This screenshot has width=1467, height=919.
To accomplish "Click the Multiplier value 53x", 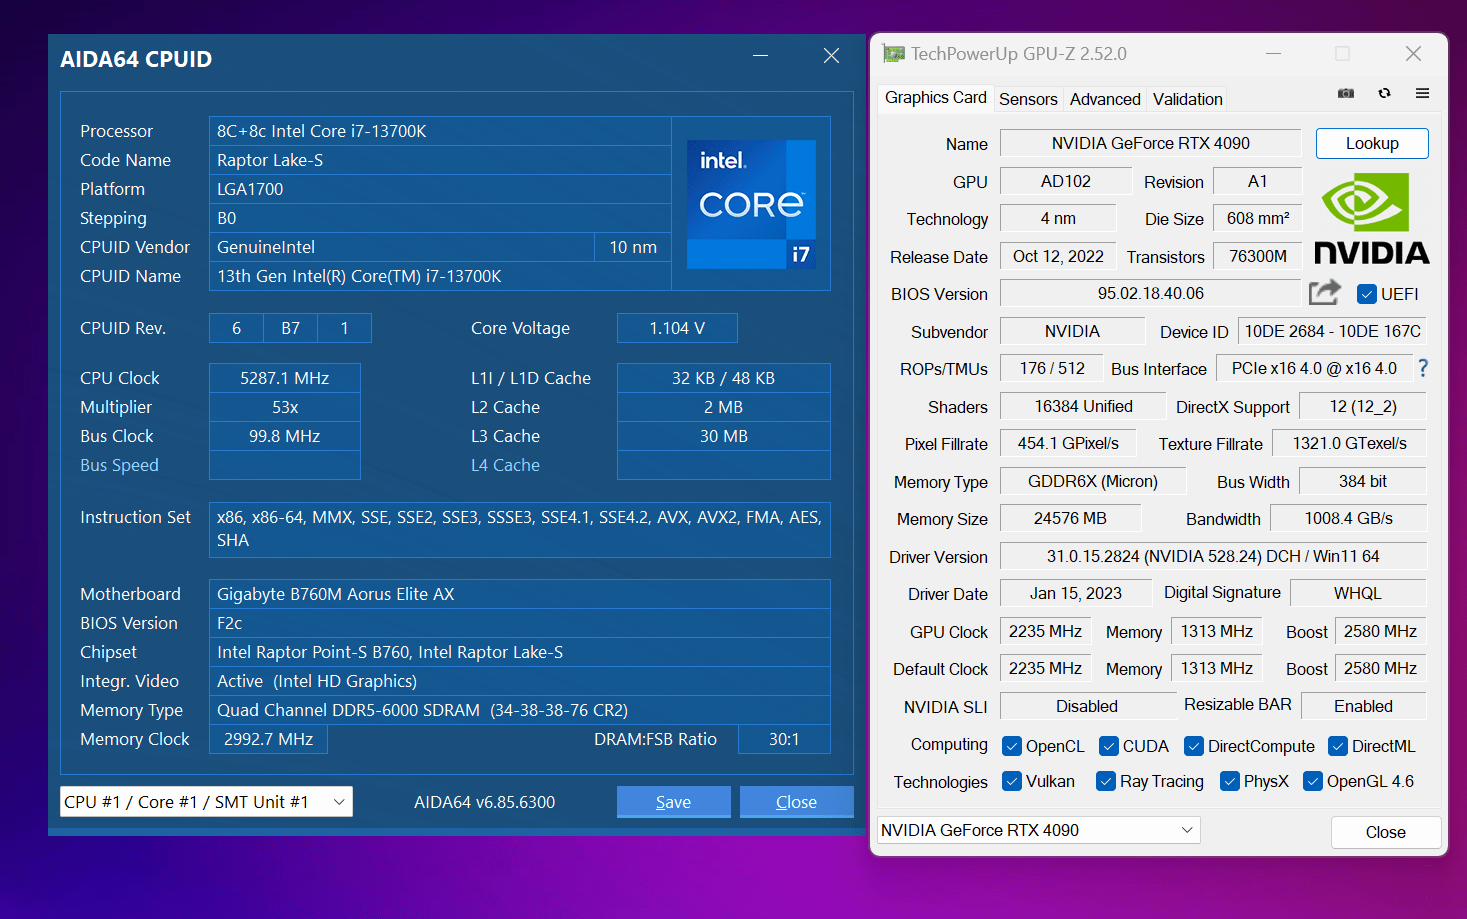I will tap(285, 407).
